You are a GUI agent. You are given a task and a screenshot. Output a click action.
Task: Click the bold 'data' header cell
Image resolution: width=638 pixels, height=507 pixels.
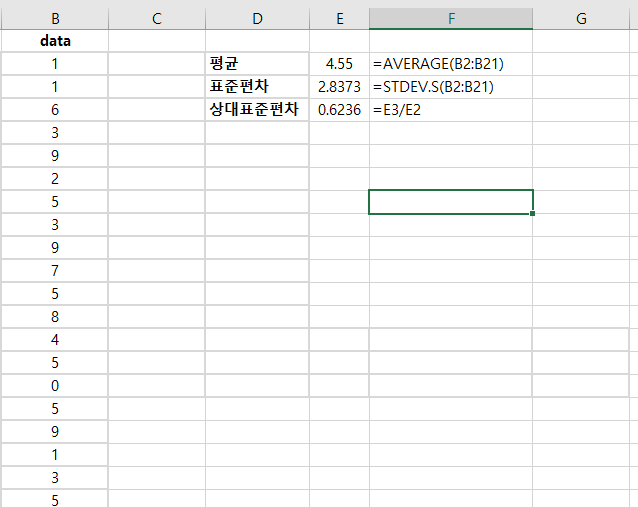pos(55,41)
